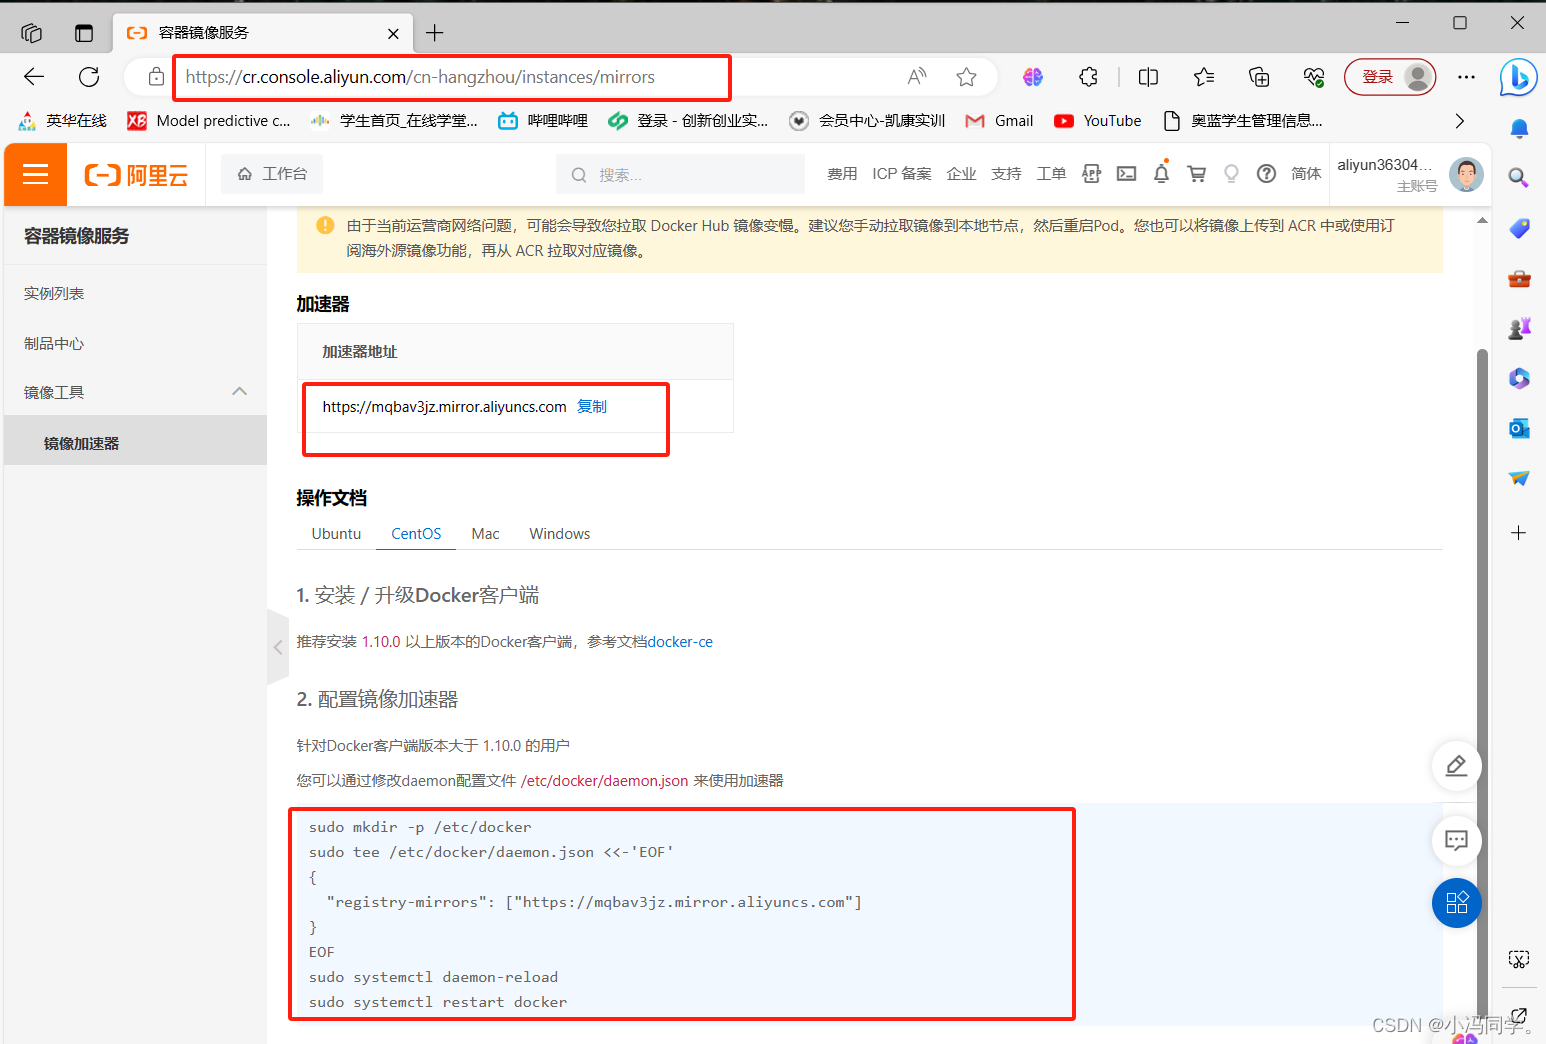Add sidebar app with plus icon
This screenshot has height=1044, width=1546.
point(1518,533)
